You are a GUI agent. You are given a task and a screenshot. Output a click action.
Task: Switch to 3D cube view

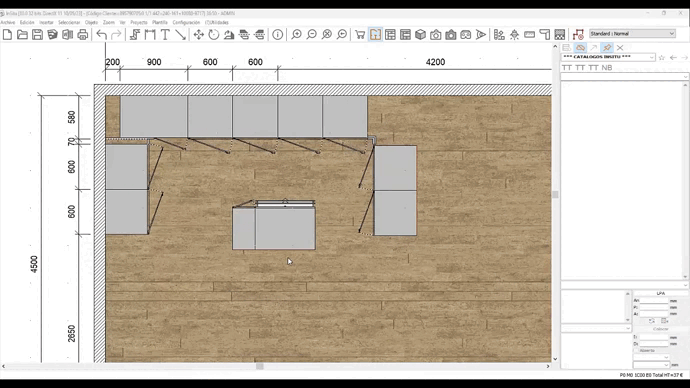tap(420, 34)
